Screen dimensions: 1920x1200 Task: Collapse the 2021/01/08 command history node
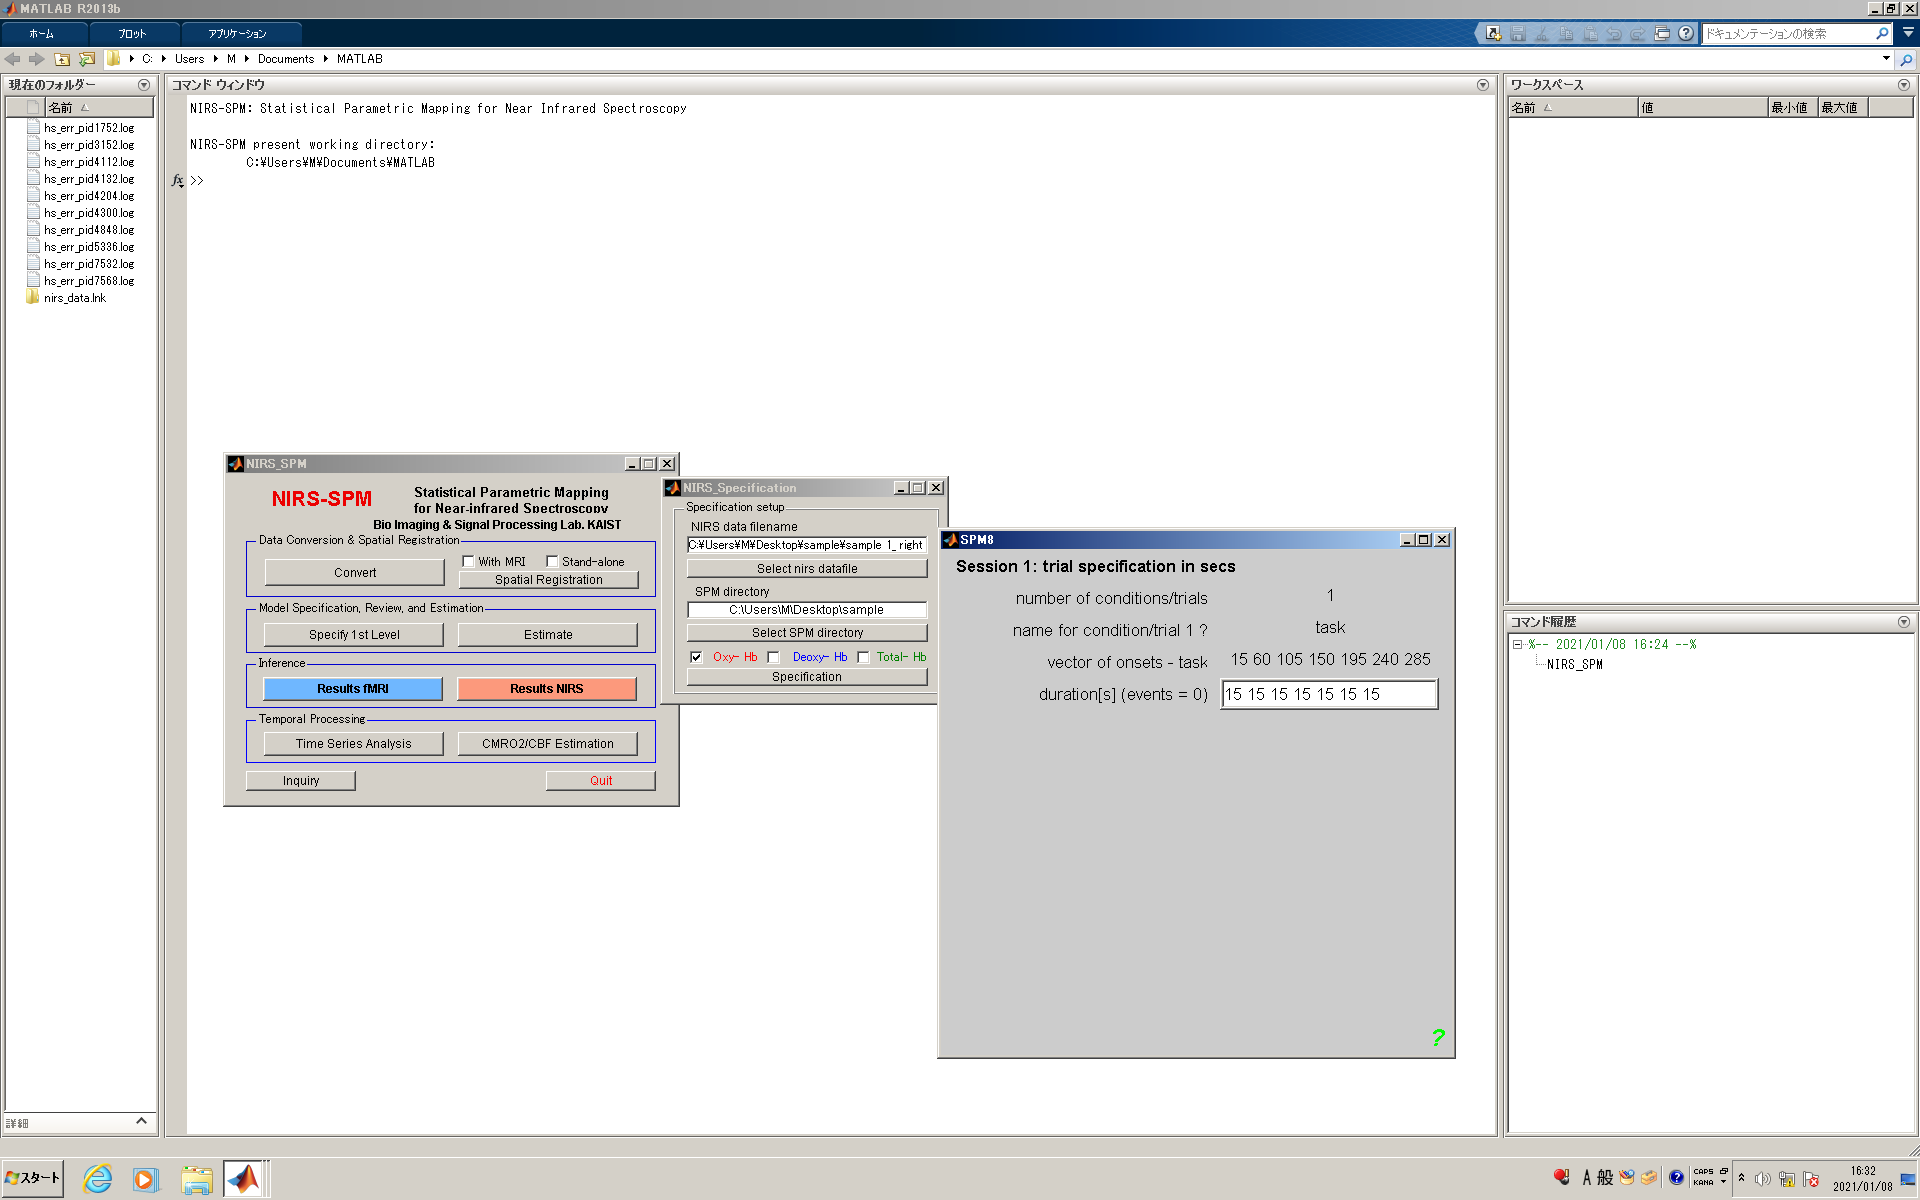[x=1517, y=645]
